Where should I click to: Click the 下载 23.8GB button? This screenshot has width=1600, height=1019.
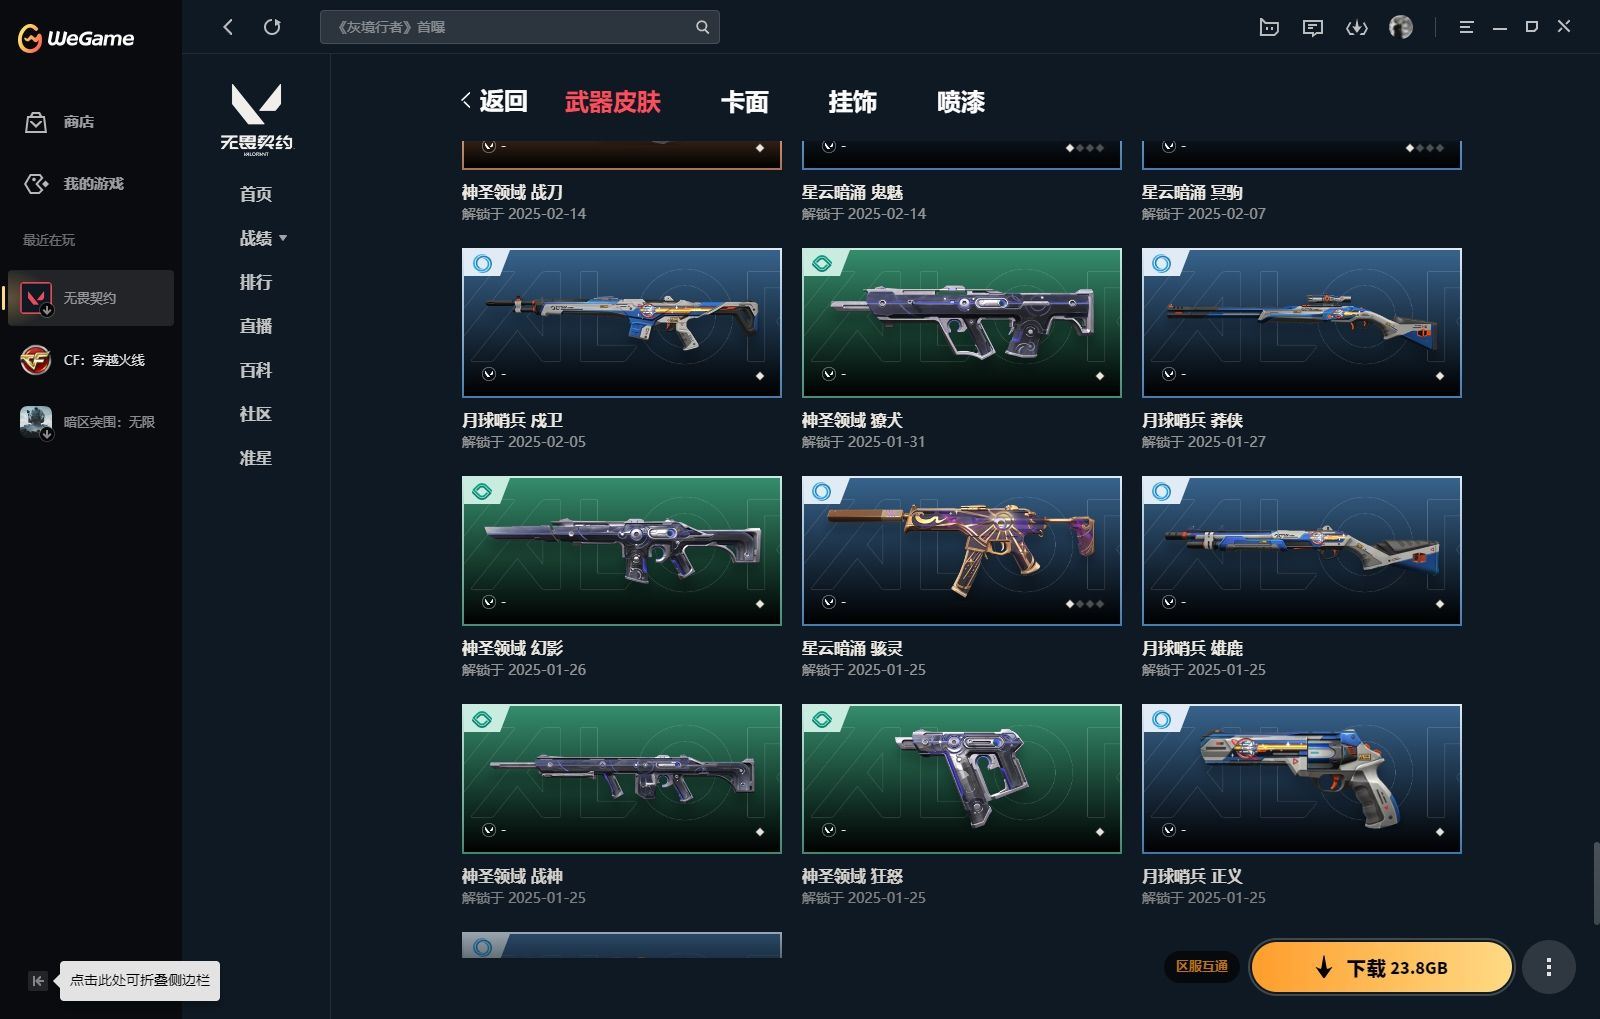point(1382,967)
